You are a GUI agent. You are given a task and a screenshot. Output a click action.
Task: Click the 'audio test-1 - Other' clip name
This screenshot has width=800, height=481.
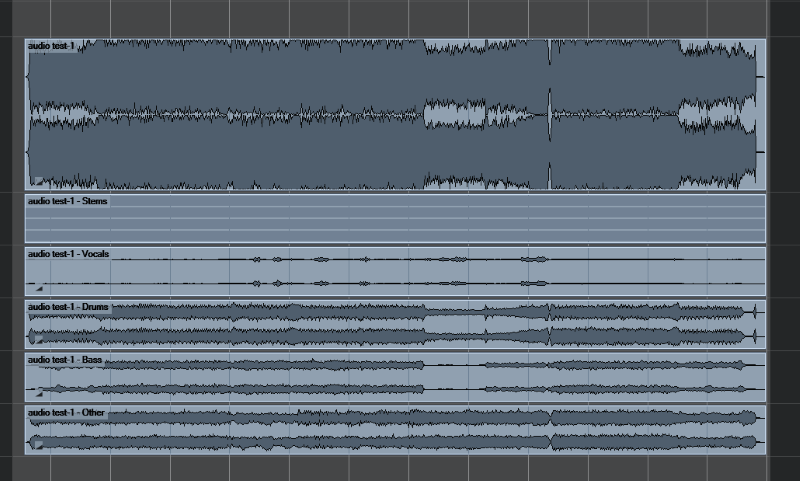click(67, 412)
